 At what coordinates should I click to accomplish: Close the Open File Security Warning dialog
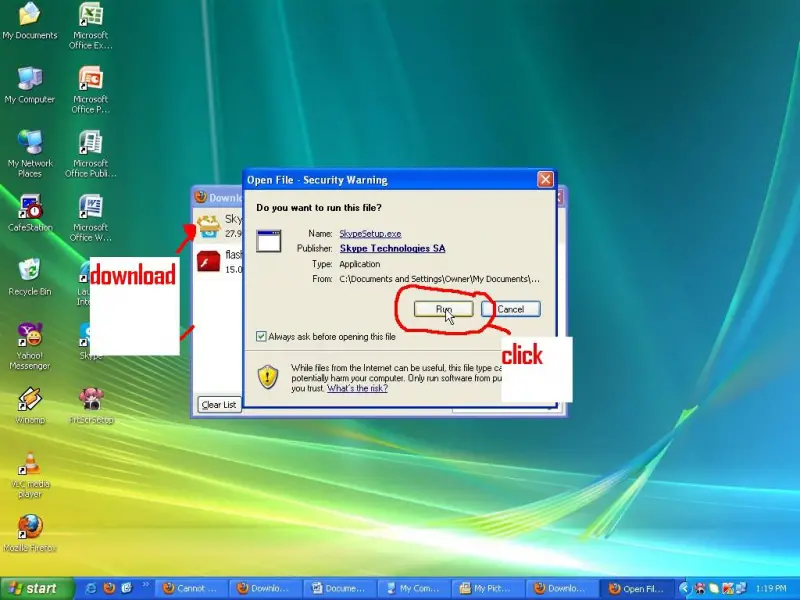tap(545, 180)
